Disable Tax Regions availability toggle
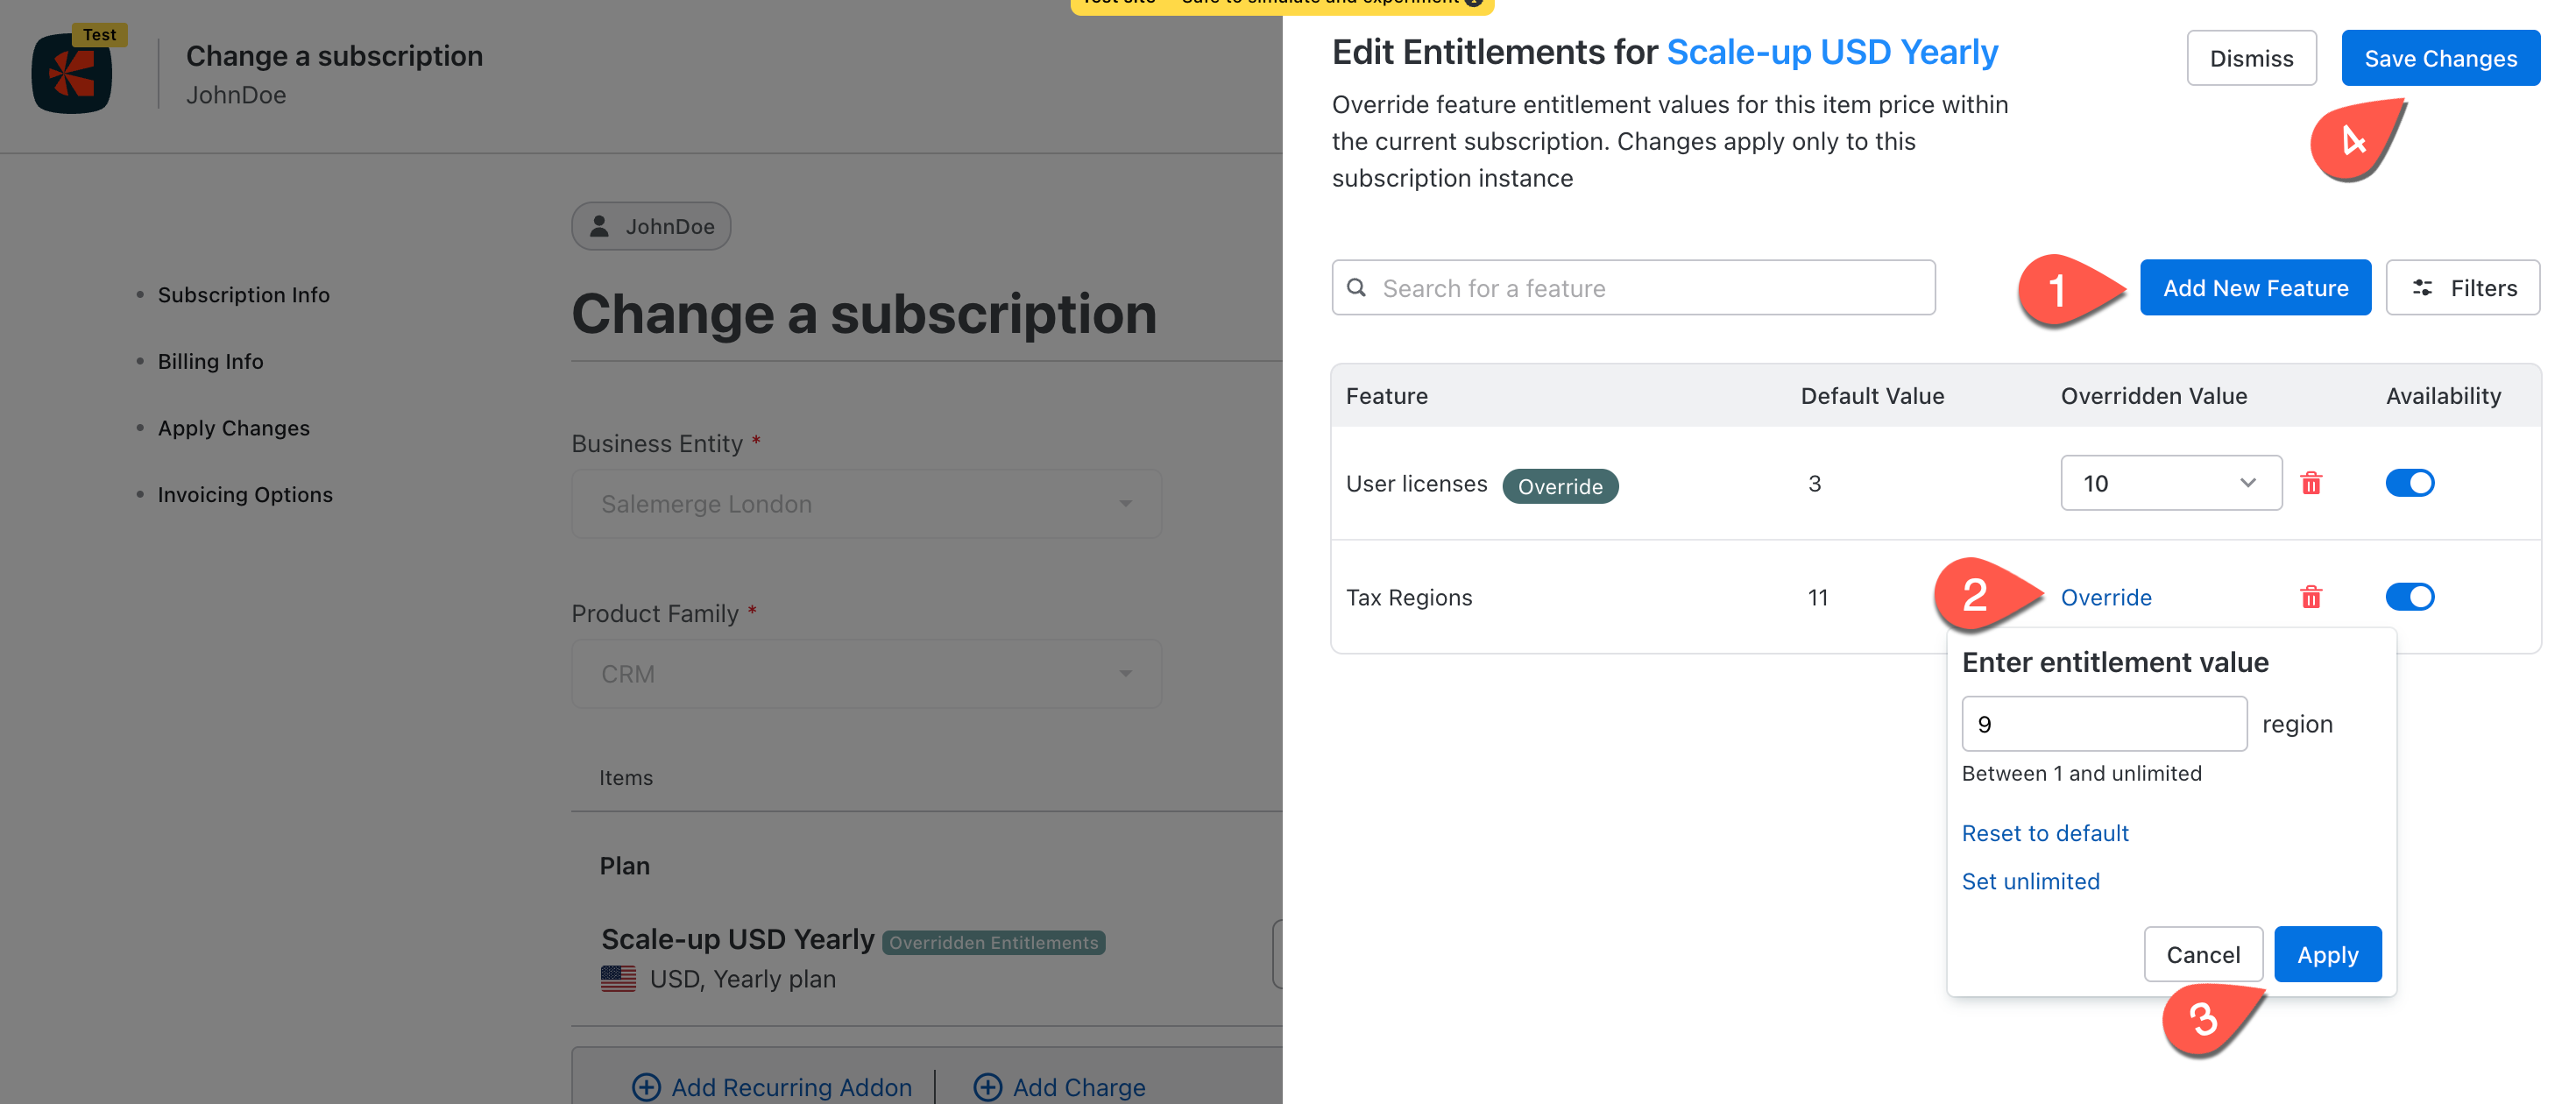2576x1104 pixels. [x=2409, y=598]
